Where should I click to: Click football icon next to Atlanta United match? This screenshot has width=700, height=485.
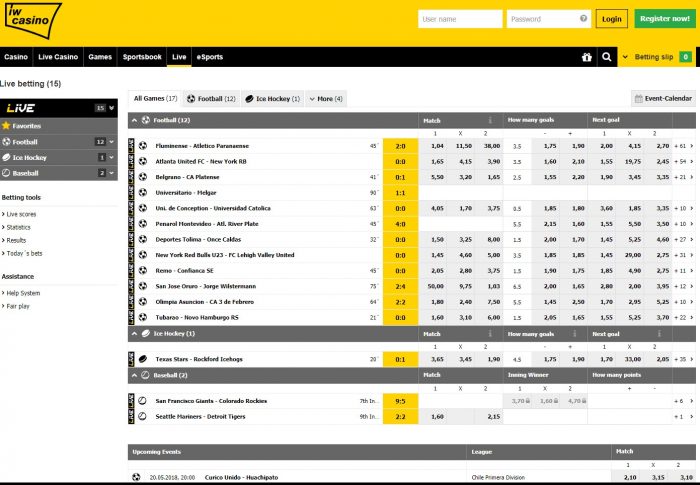coord(142,161)
